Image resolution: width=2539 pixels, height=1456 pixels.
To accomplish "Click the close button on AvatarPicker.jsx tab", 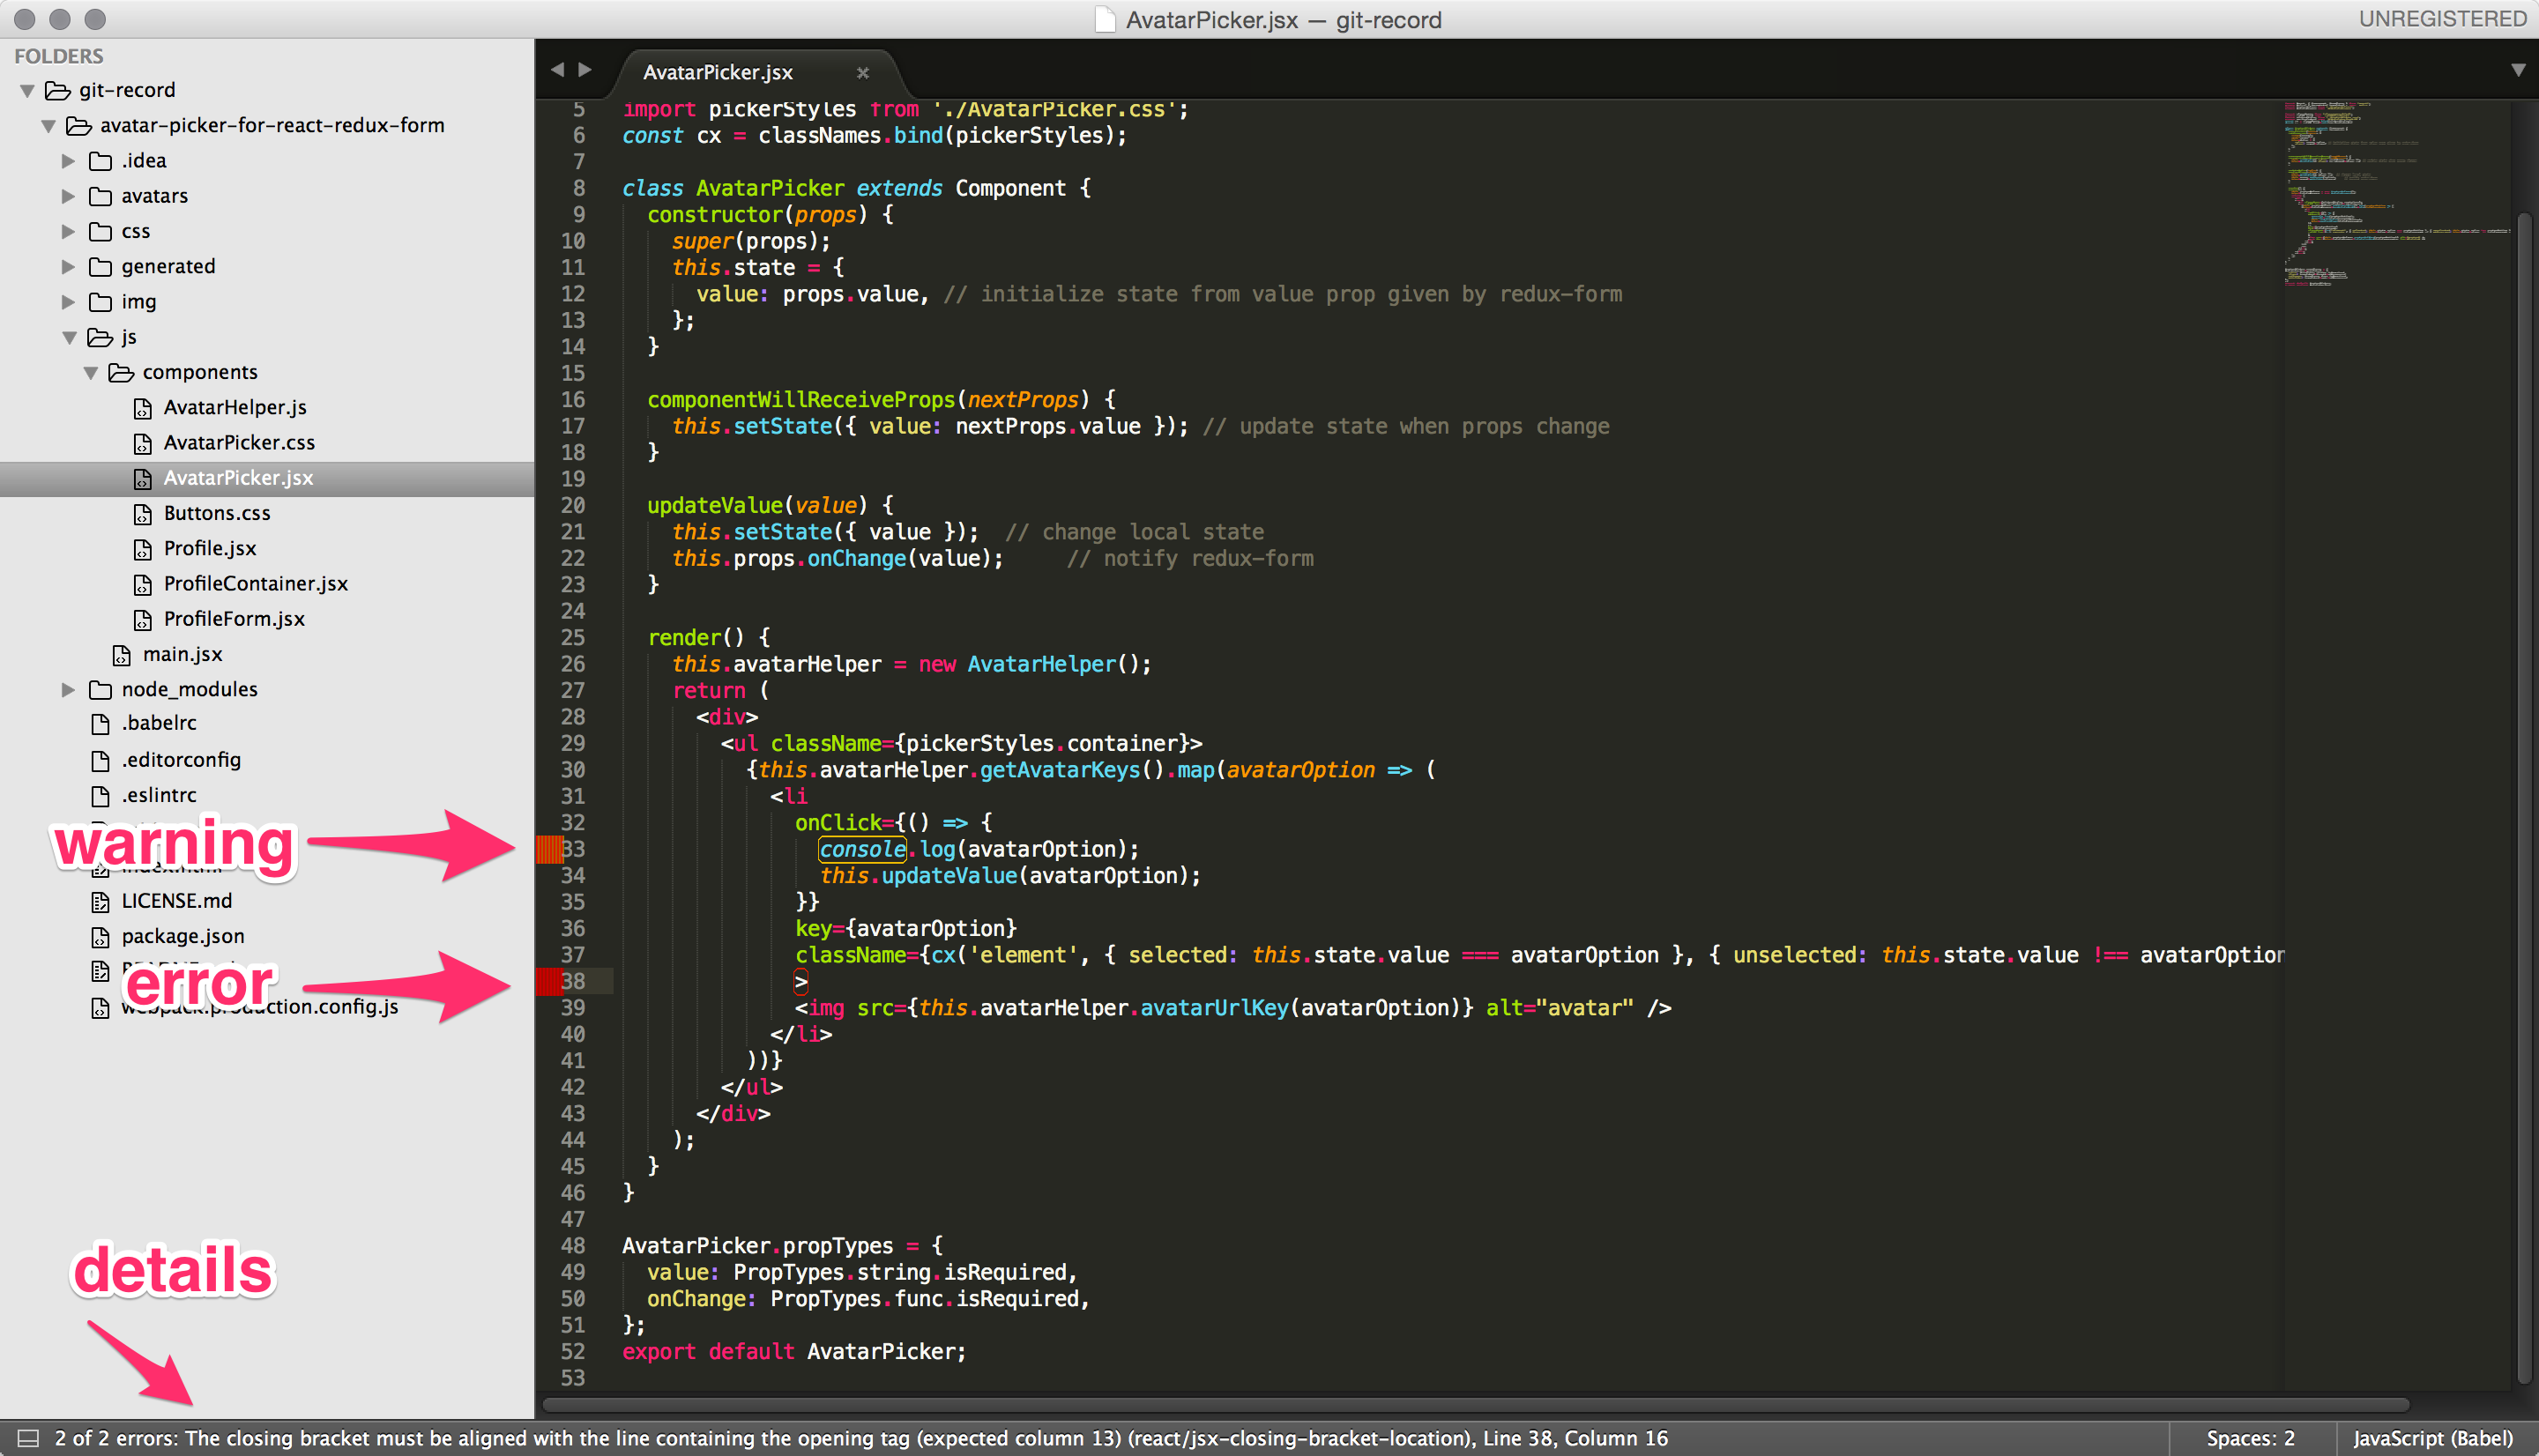I will pyautogui.click(x=861, y=70).
